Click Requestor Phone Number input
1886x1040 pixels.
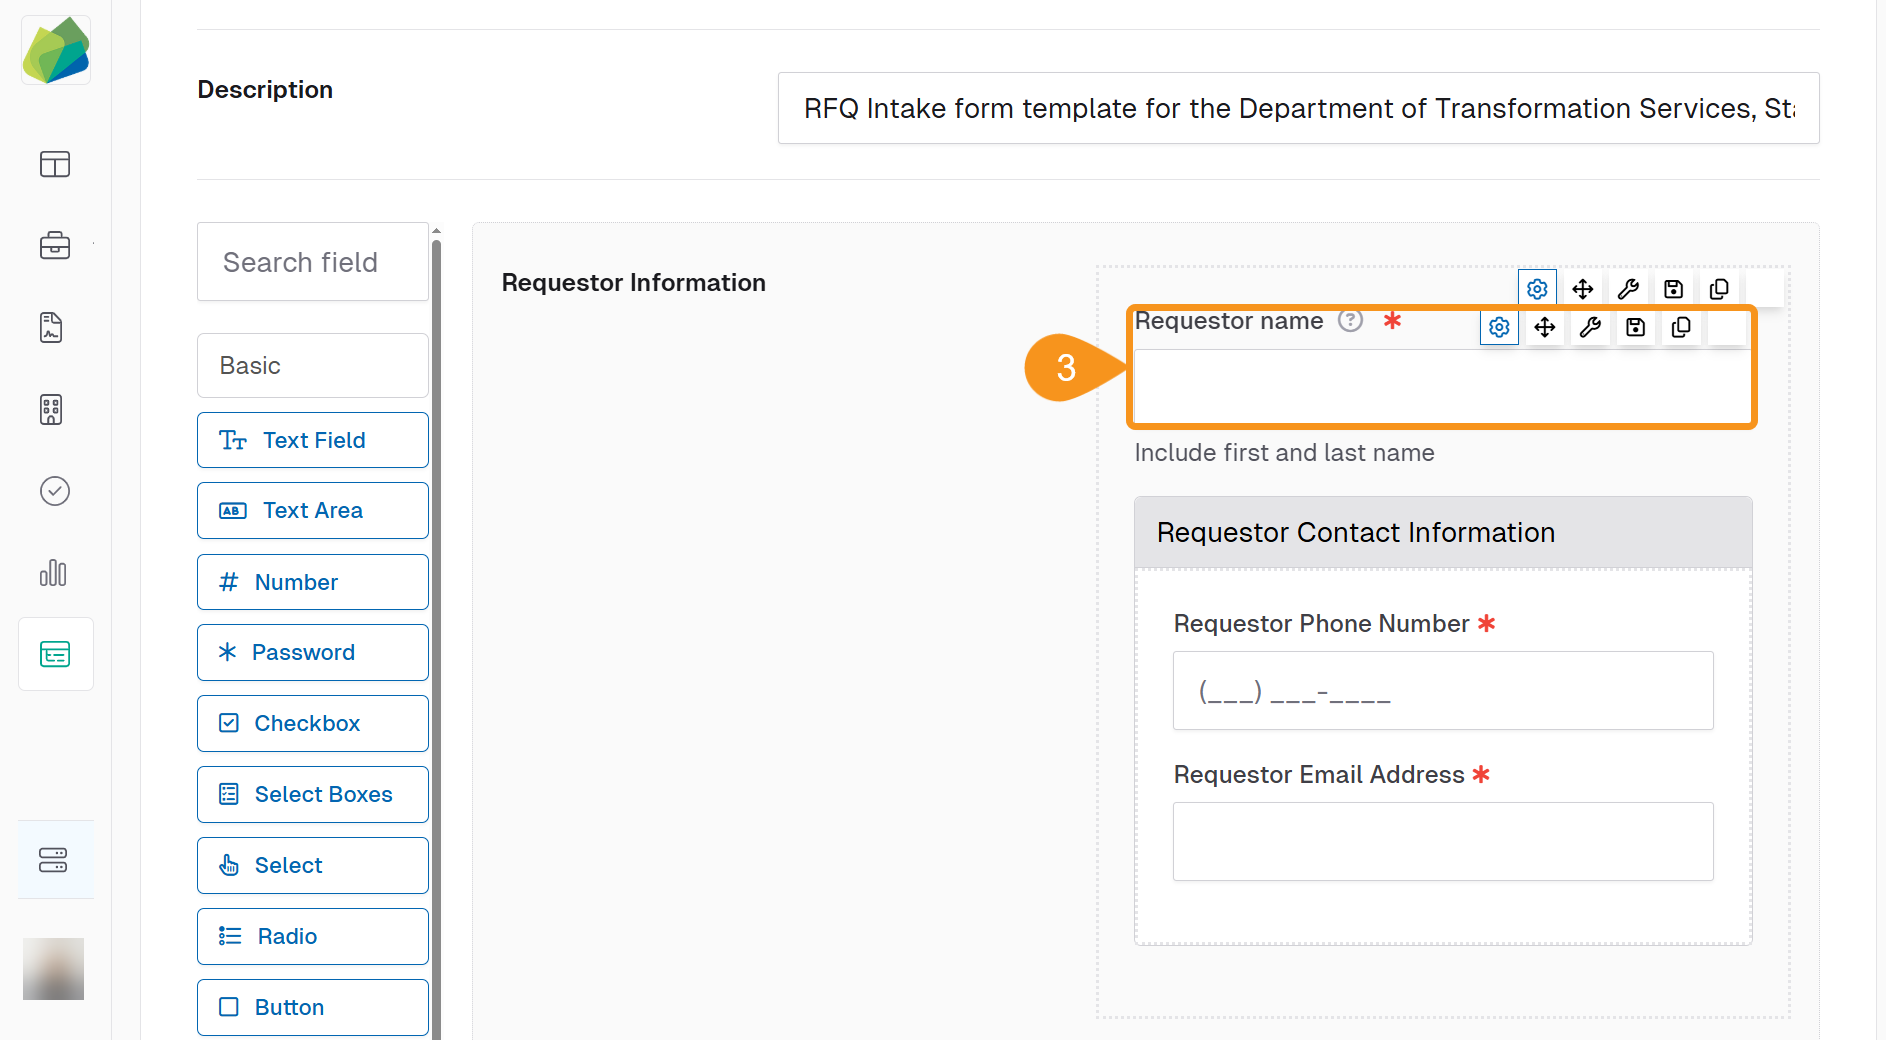[1443, 691]
